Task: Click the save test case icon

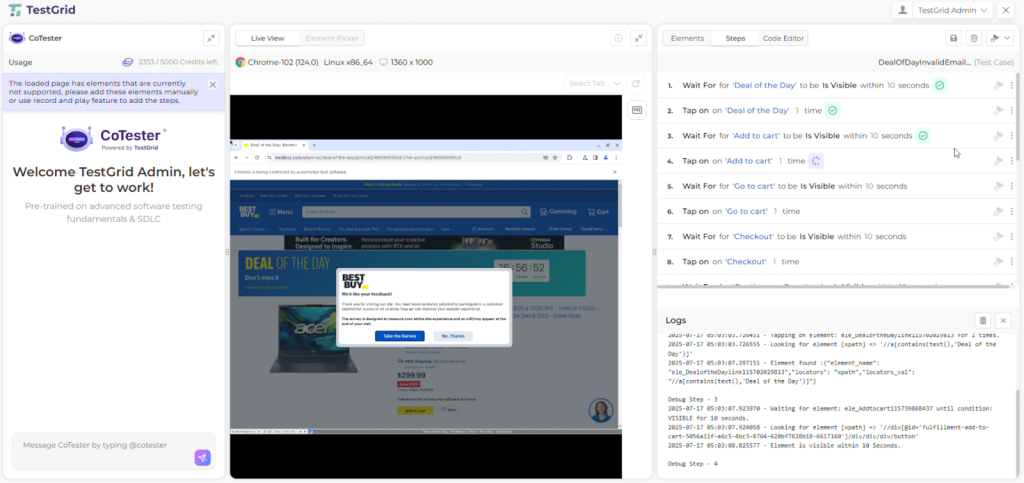Action: tap(953, 38)
